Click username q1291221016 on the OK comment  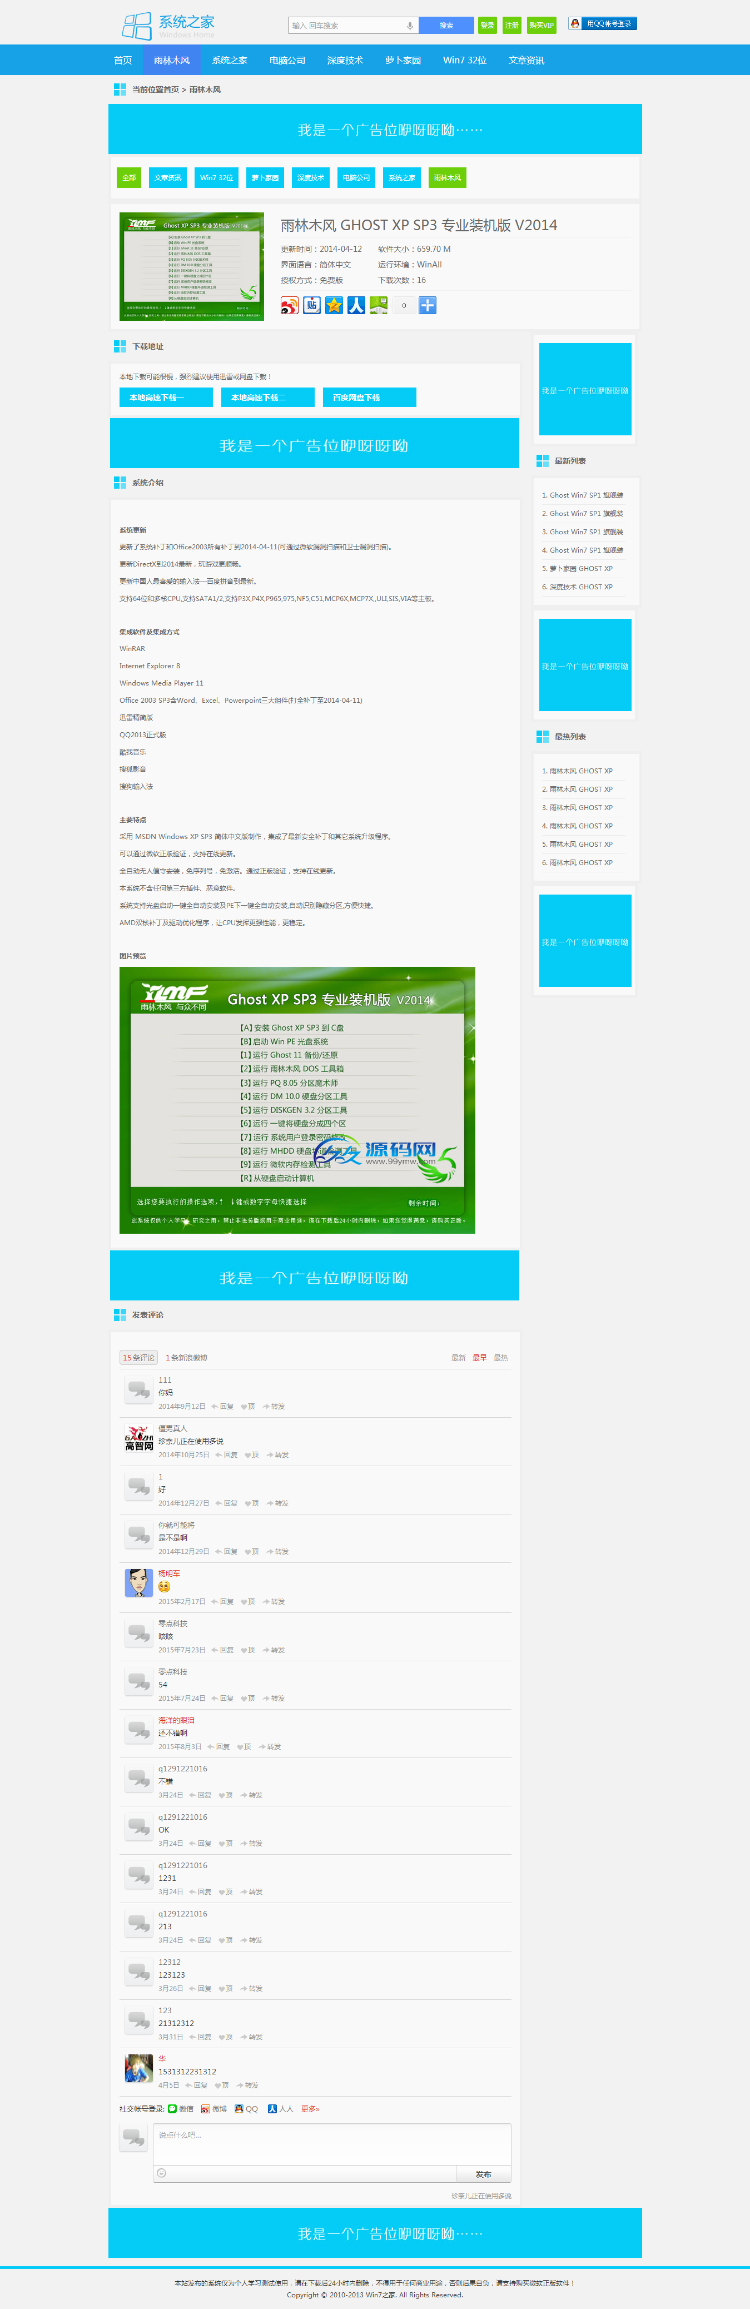[183, 1817]
